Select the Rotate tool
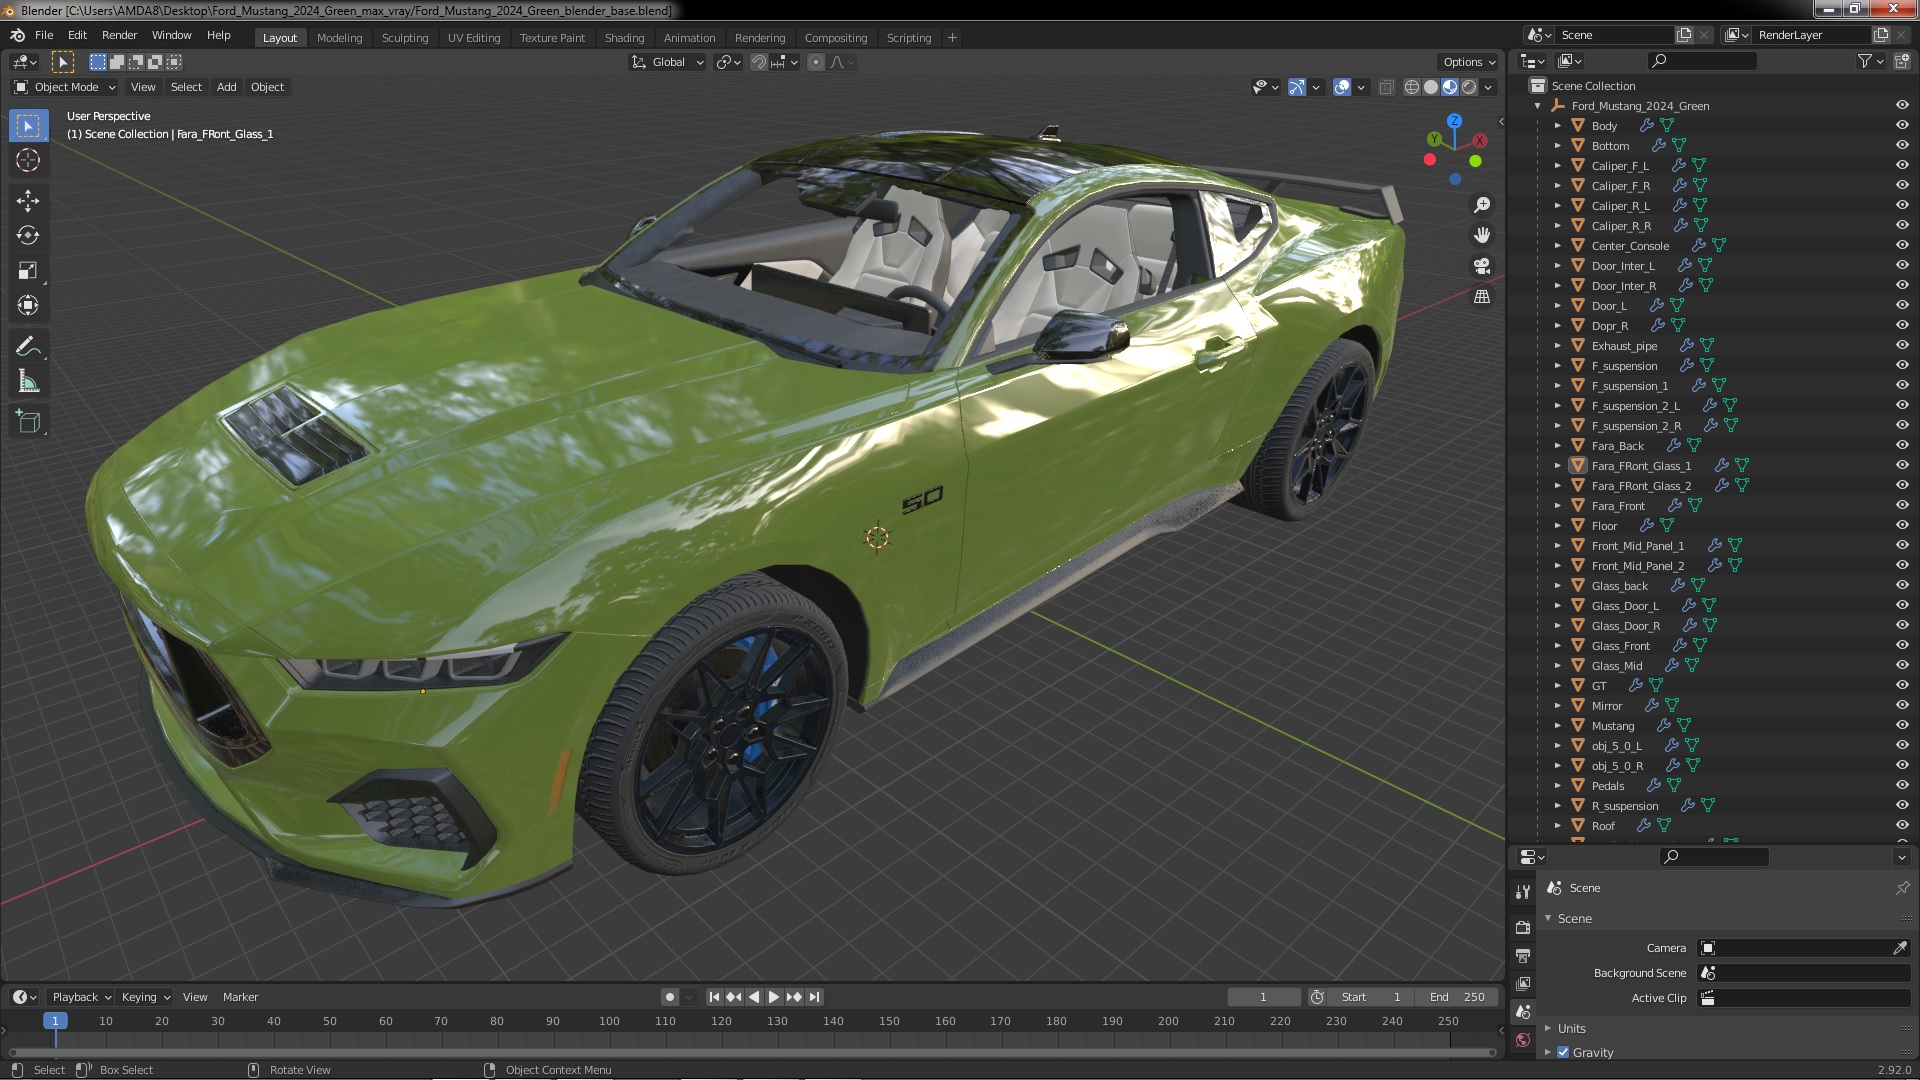The height and width of the screenshot is (1080, 1920). click(x=28, y=236)
